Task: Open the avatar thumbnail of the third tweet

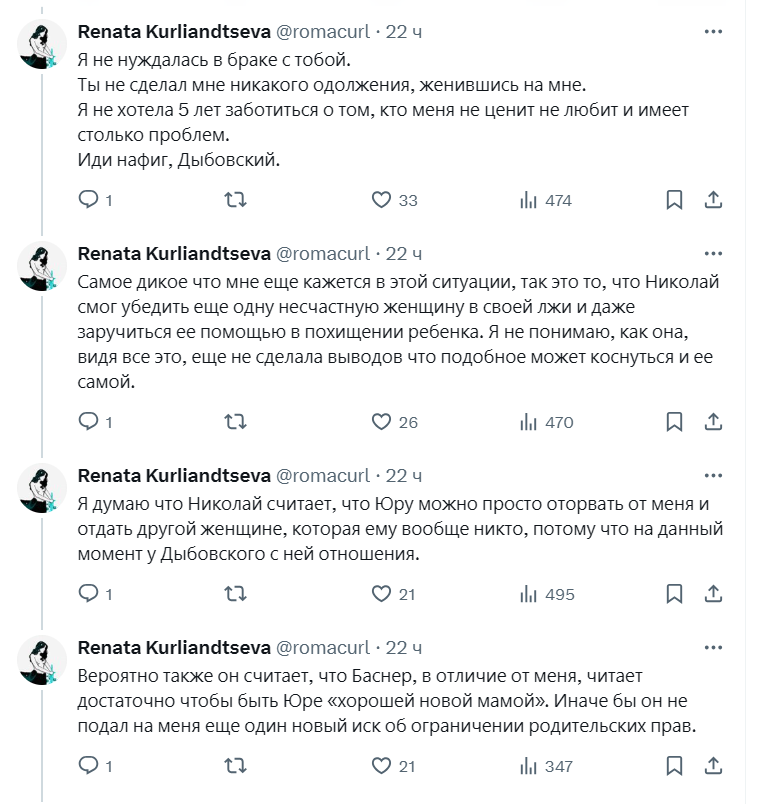Action: (42, 488)
